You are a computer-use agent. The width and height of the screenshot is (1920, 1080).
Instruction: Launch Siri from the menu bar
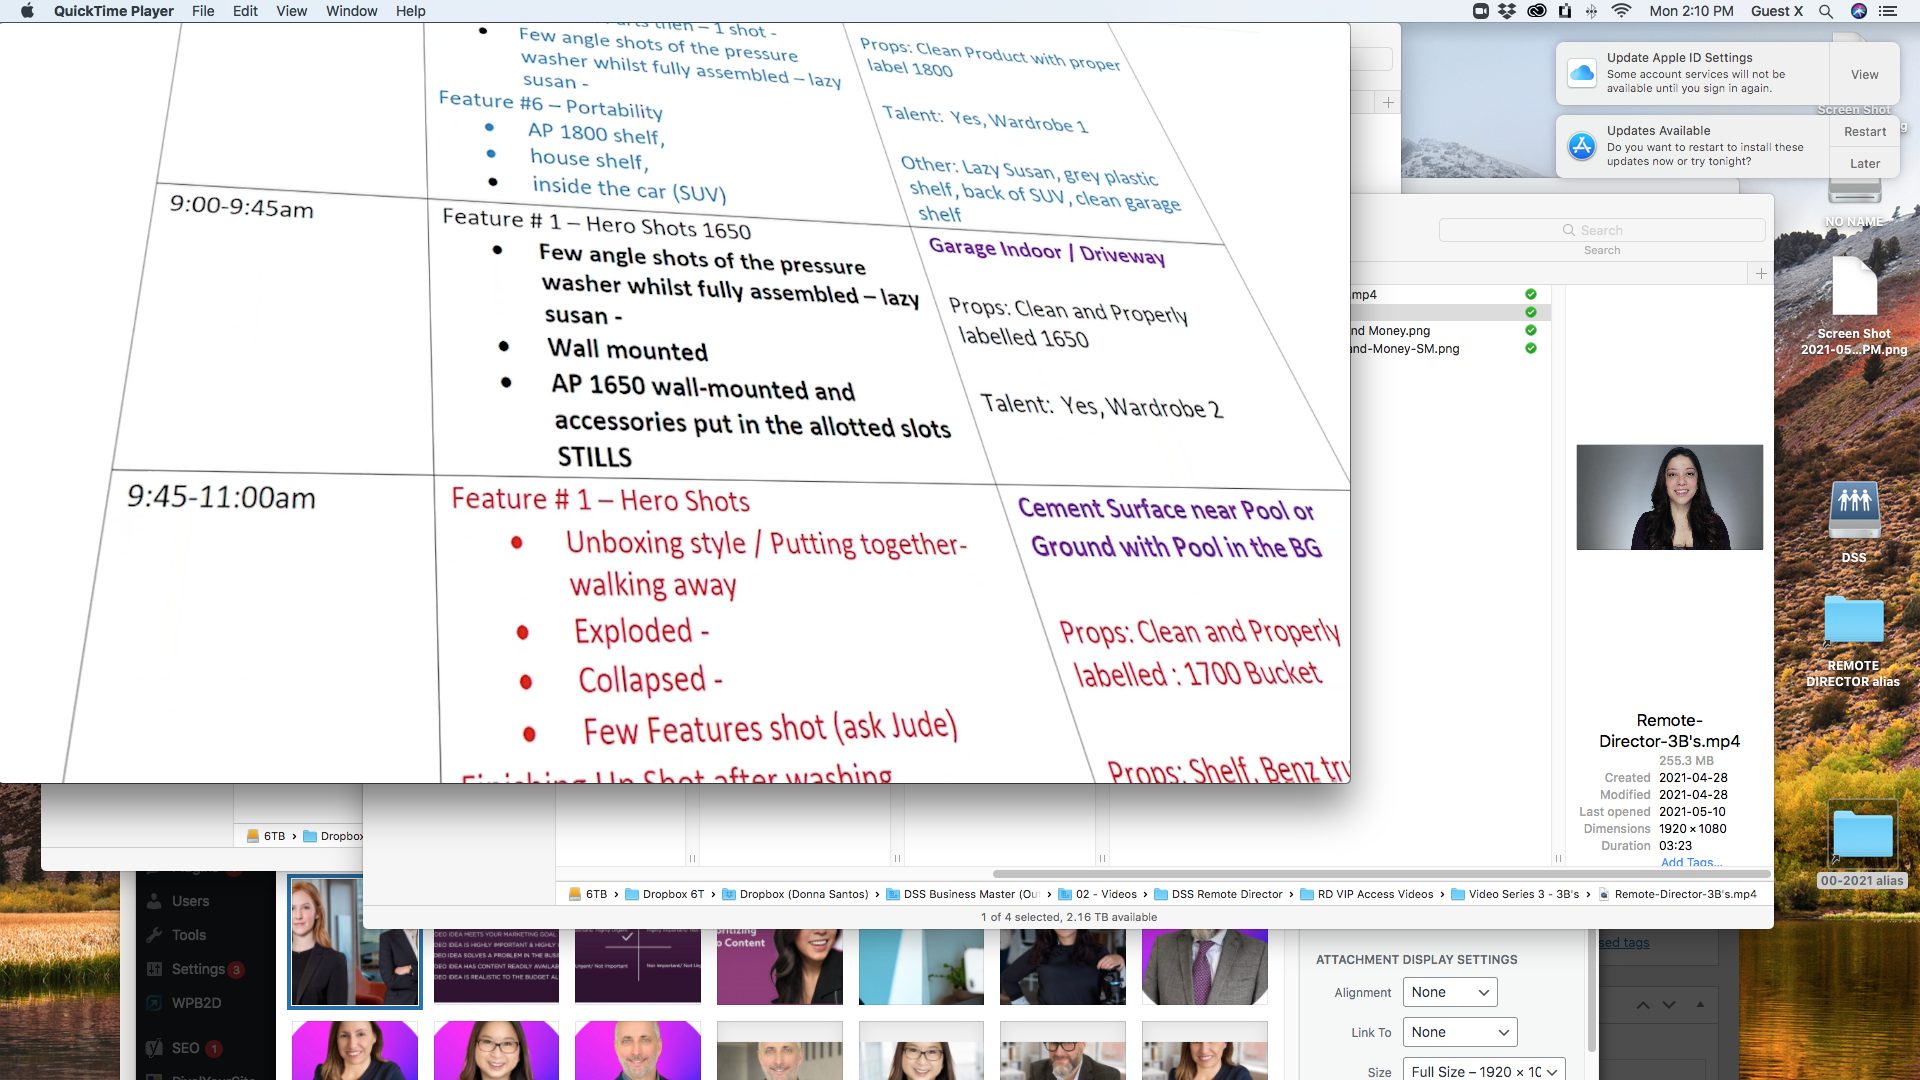pos(1859,11)
